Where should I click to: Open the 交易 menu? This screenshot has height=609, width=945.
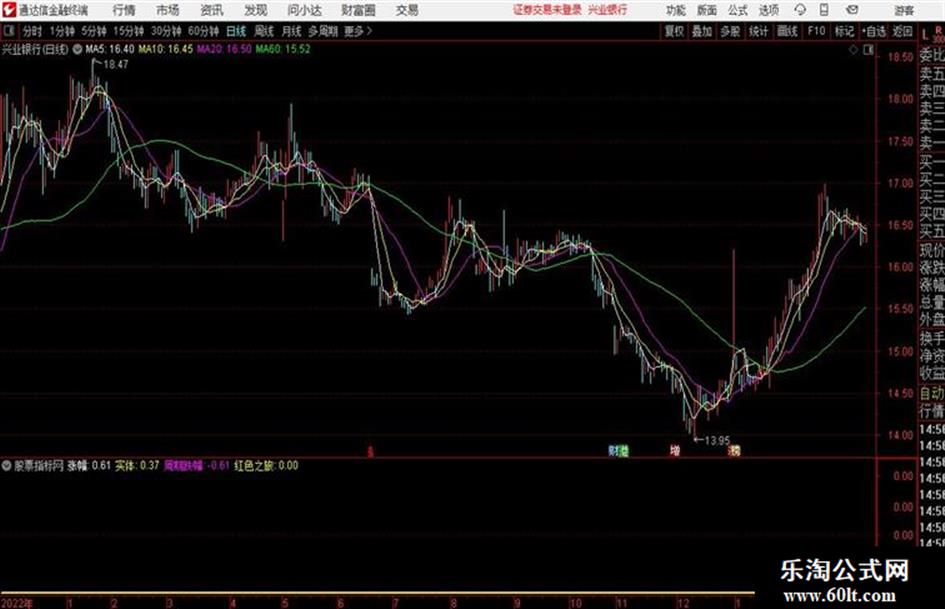[x=407, y=10]
